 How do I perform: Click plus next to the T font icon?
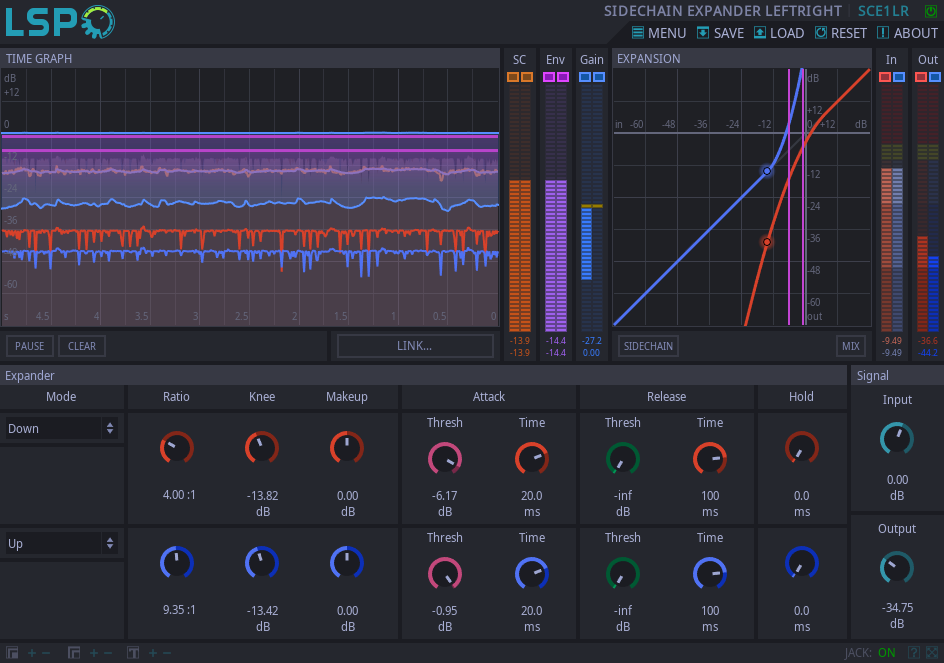click(x=153, y=653)
